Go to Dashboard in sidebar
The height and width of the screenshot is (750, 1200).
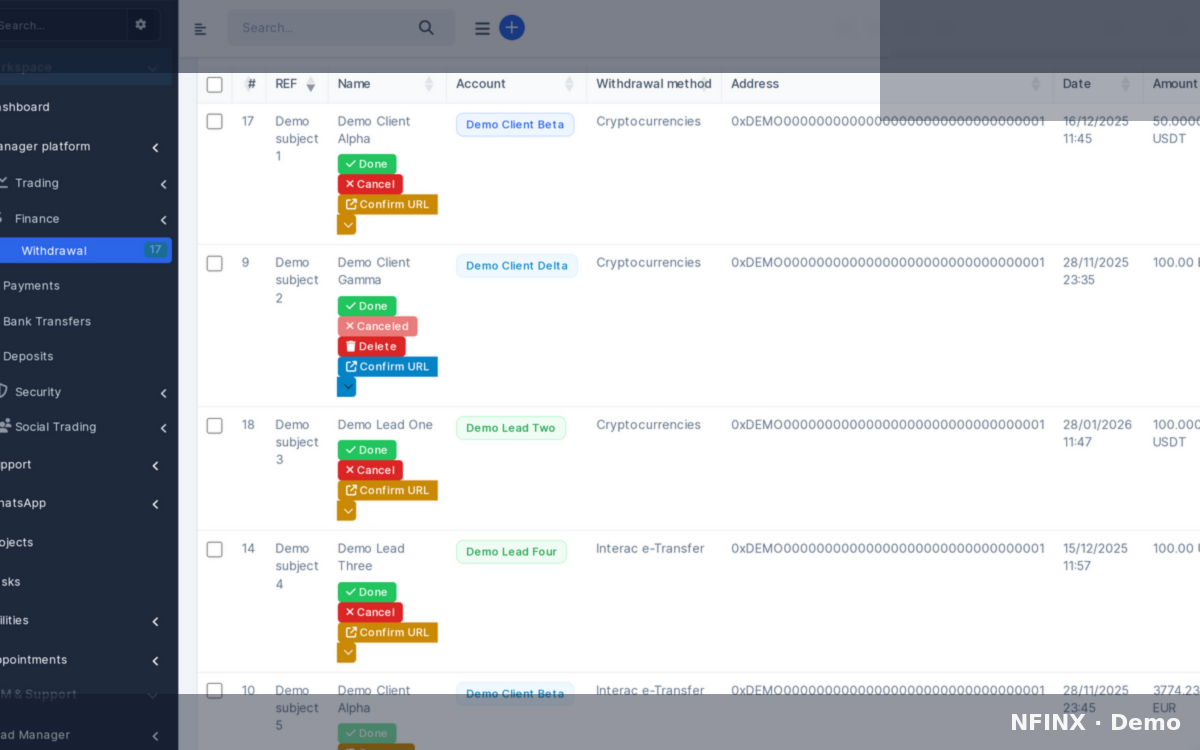click(25, 107)
